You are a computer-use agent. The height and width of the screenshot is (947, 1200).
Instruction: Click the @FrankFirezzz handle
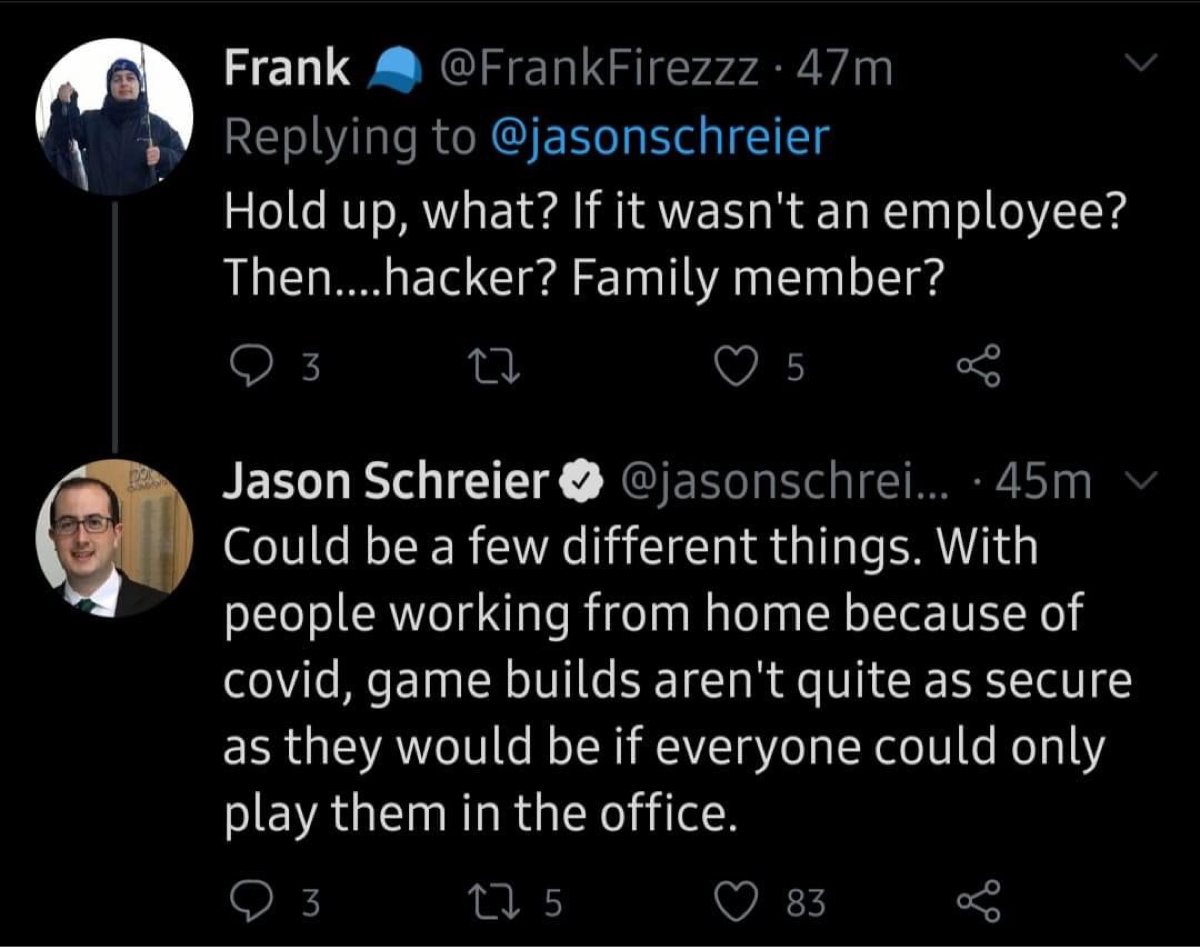point(593,69)
